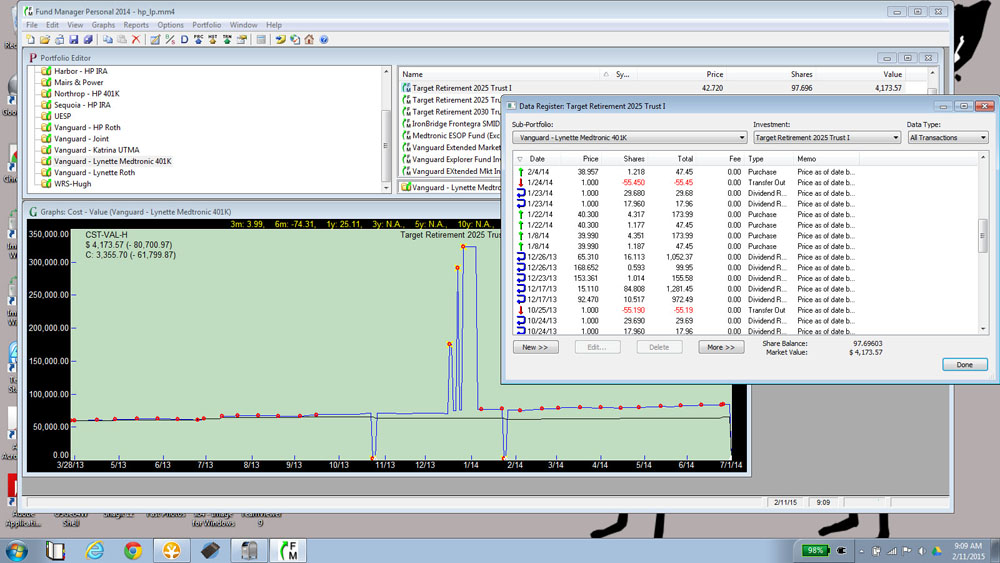Click the New >> button
Screen dimensions: 1000x563
coord(535,347)
